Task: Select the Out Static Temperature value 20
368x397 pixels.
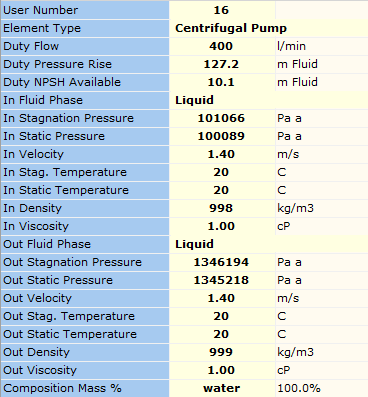Action: click(x=221, y=334)
